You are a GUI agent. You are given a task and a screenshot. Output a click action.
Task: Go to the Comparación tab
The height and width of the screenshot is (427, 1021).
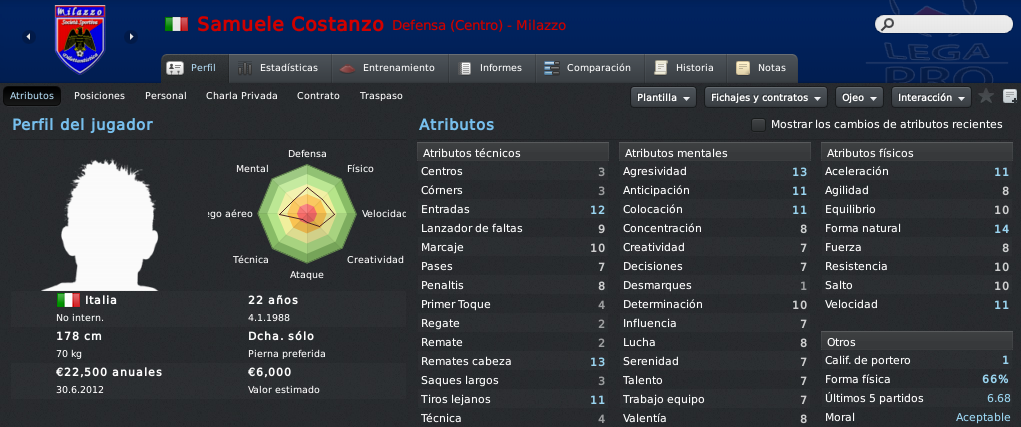(589, 68)
